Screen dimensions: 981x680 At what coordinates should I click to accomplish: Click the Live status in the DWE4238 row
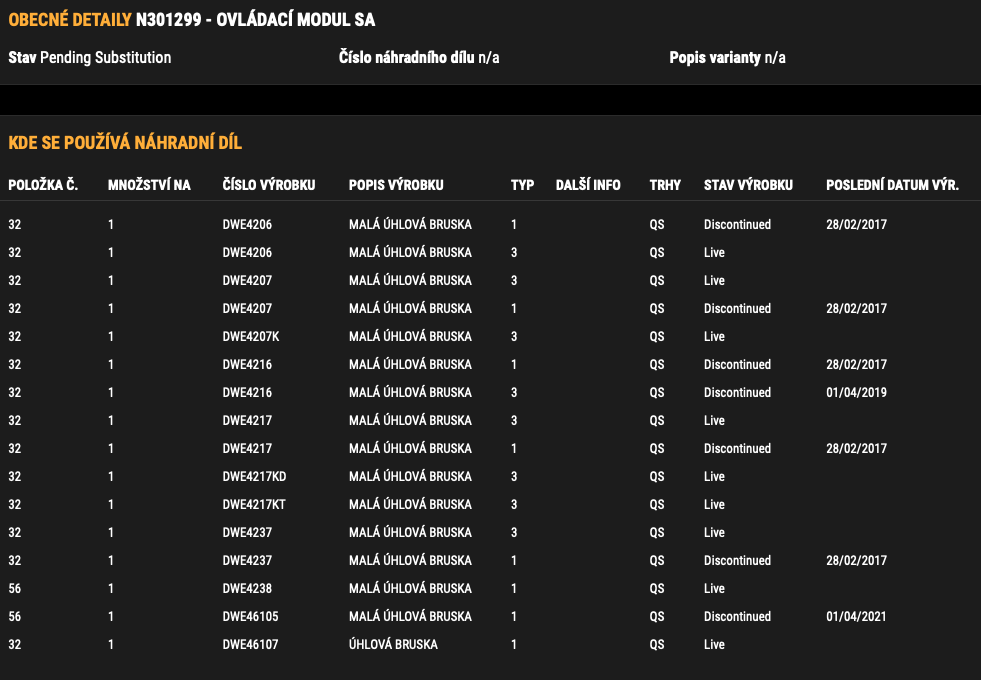pyautogui.click(x=714, y=589)
